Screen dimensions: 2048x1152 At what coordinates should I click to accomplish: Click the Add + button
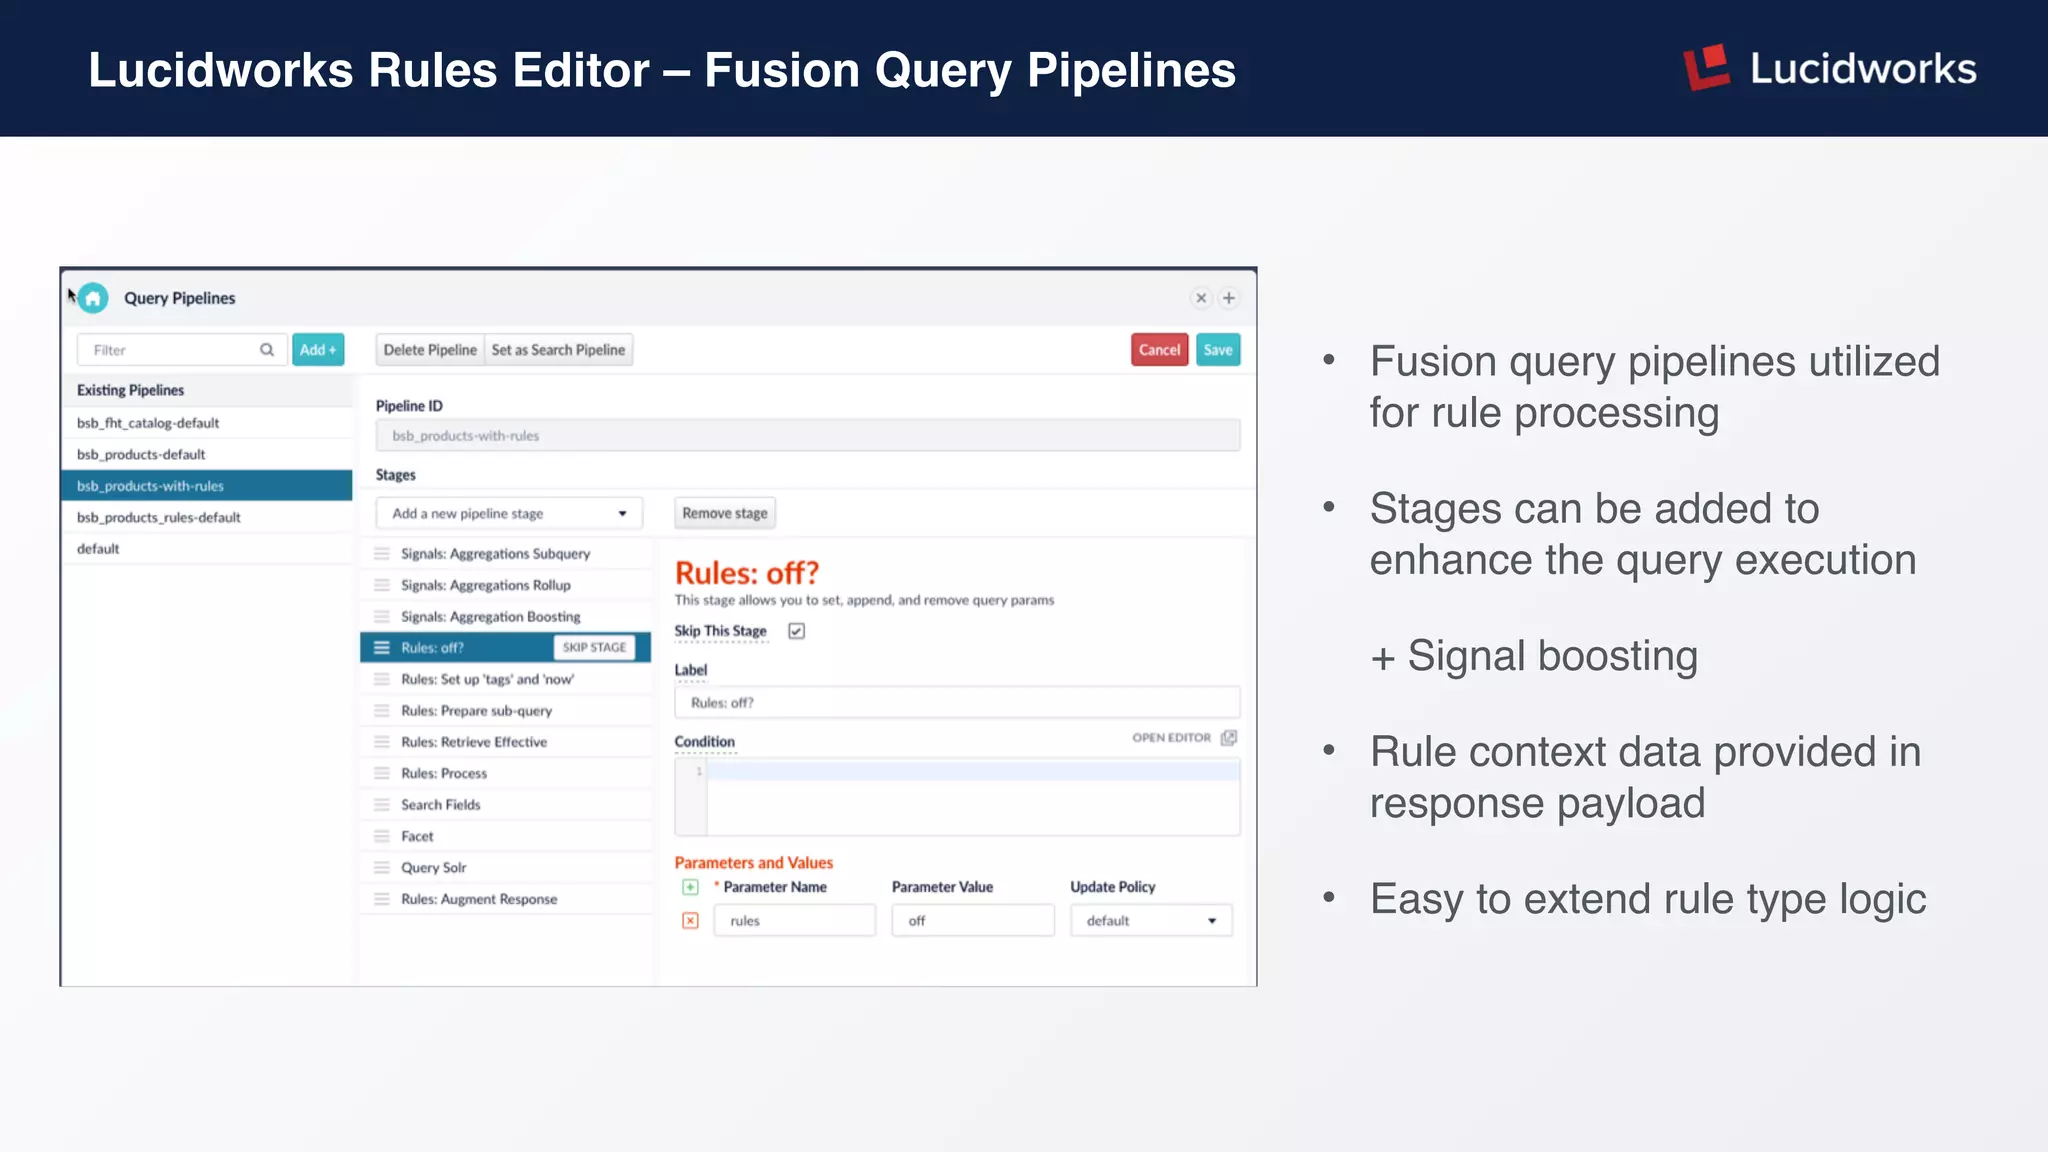pyautogui.click(x=318, y=350)
